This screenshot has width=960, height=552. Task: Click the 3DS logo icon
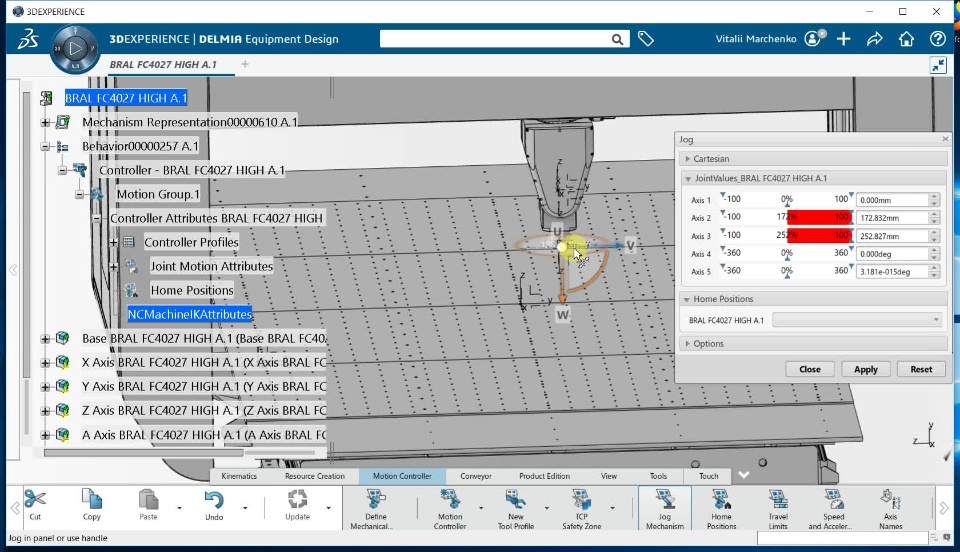[x=28, y=39]
